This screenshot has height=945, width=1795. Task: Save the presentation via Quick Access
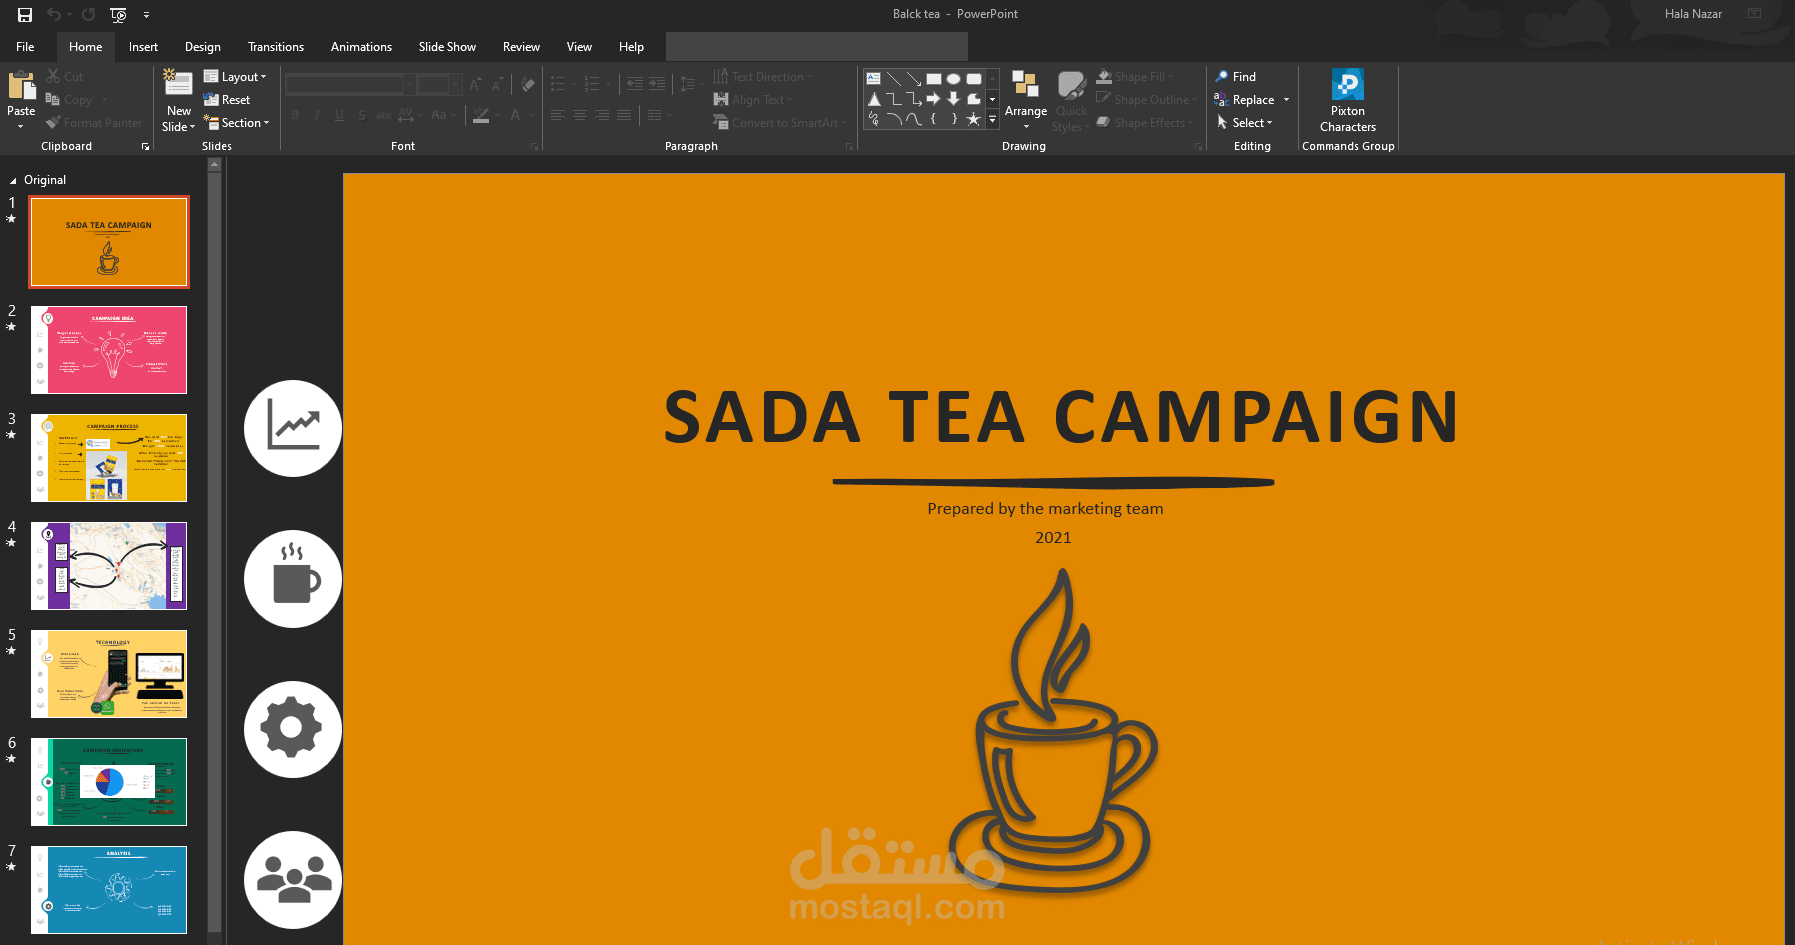(25, 14)
